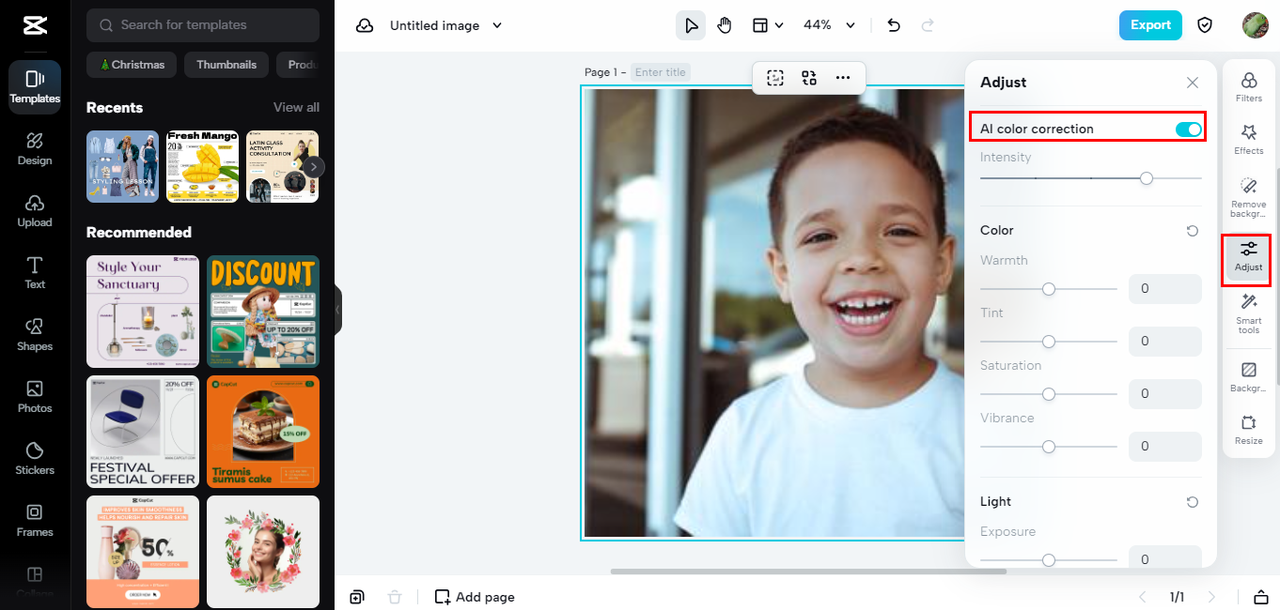The width and height of the screenshot is (1280, 610).
Task: Click the Saturation value input field
Action: pos(1165,394)
